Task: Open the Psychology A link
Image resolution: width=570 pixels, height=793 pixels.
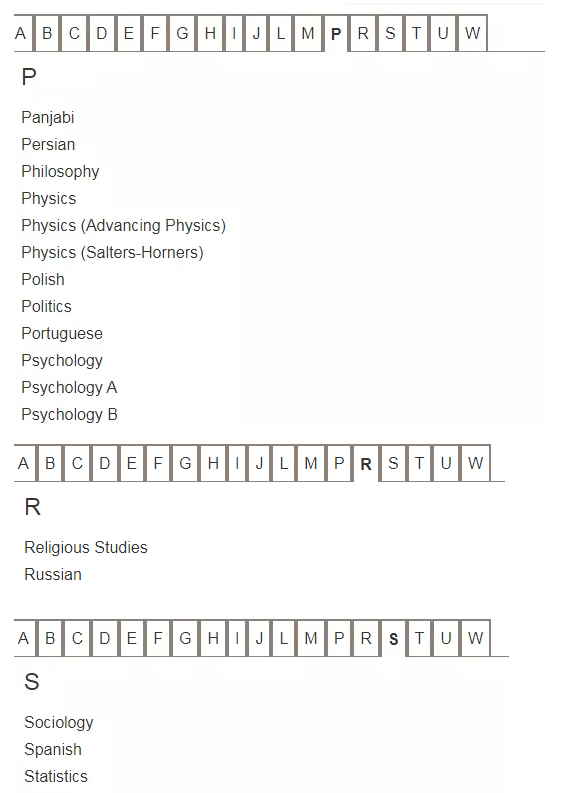Action: (x=69, y=387)
